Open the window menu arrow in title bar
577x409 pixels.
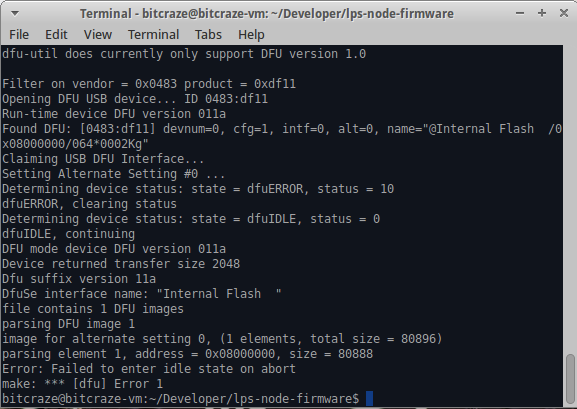pos(15,13)
